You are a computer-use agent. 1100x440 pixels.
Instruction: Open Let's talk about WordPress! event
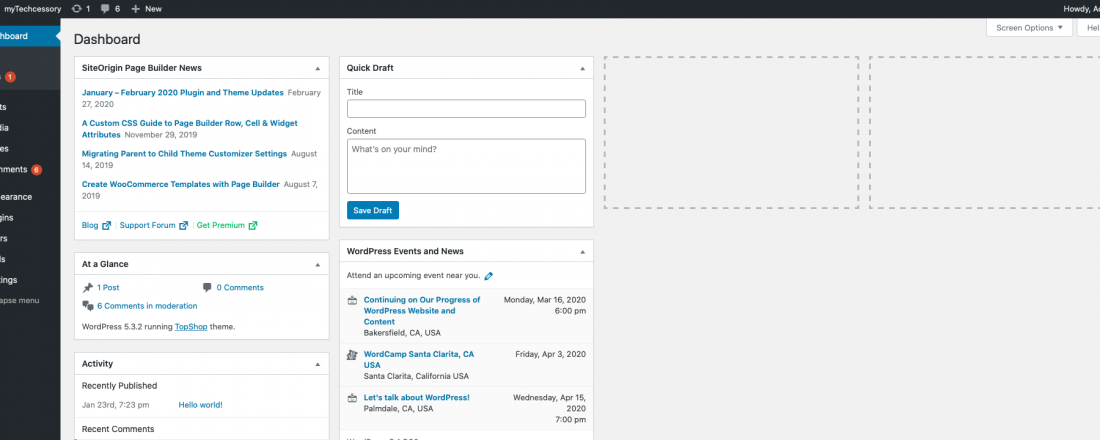click(x=417, y=398)
